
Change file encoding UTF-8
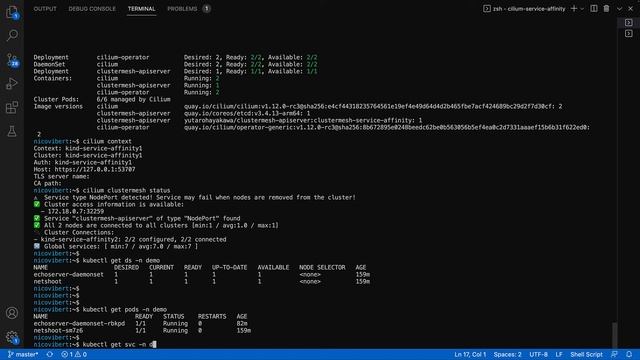click(538, 354)
